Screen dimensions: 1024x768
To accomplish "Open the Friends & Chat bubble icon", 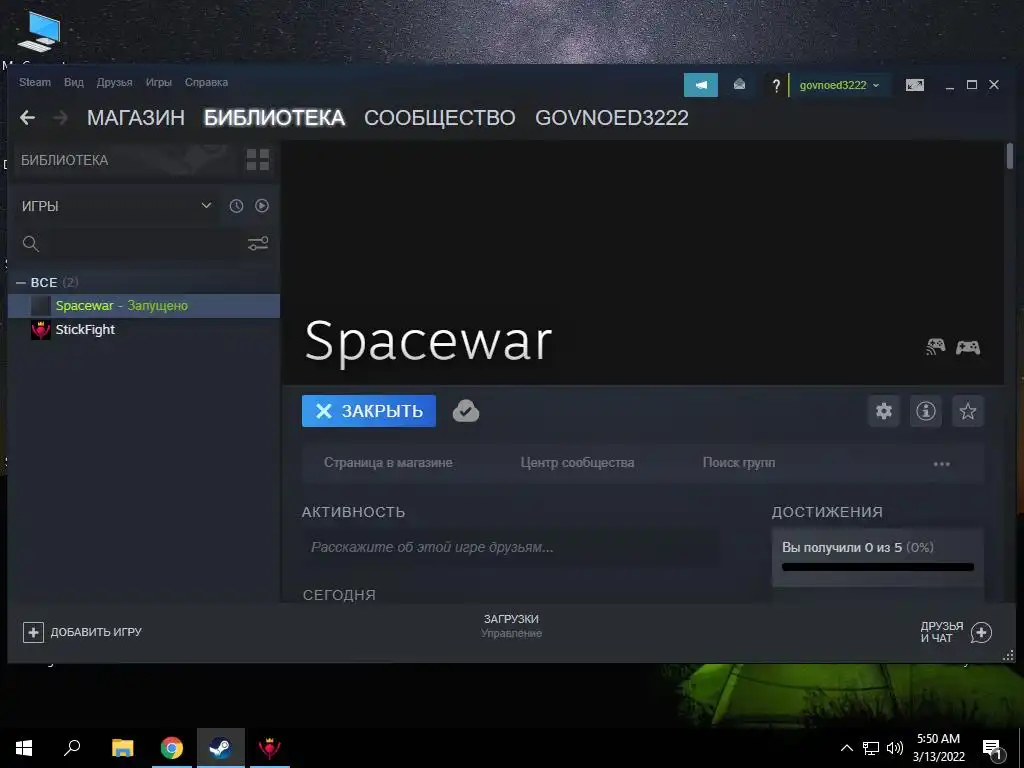I will 981,632.
